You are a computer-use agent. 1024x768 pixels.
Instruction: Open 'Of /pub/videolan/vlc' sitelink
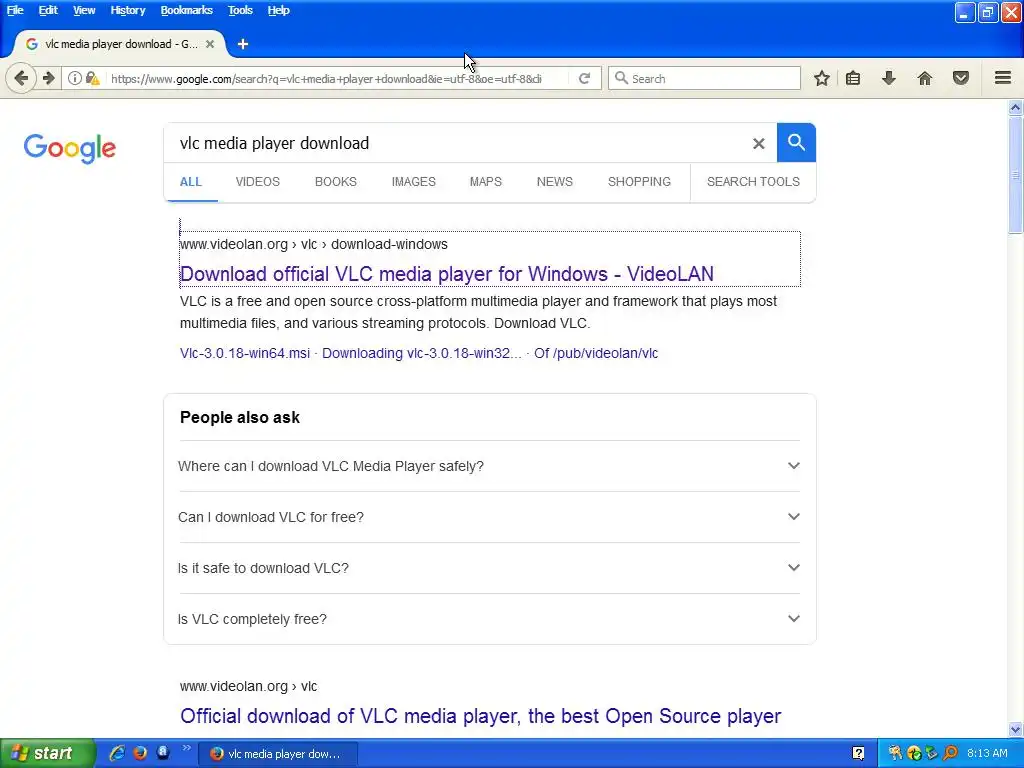[596, 353]
